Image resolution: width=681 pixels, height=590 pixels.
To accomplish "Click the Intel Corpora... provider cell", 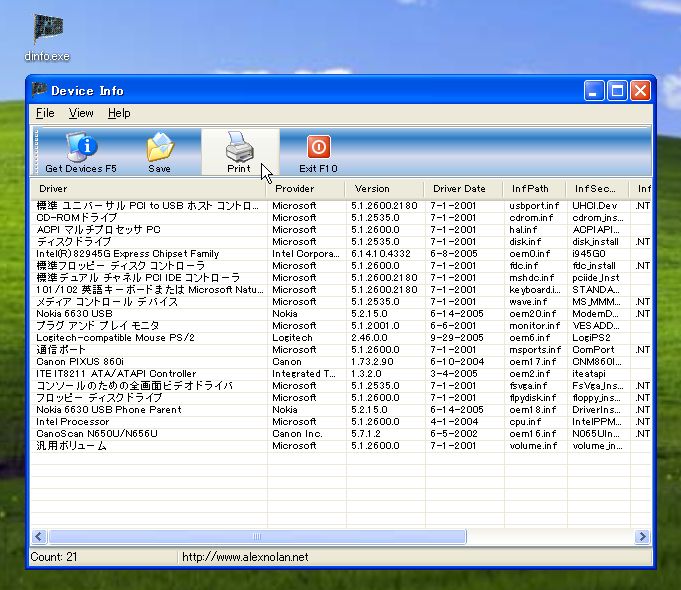I will click(306, 254).
